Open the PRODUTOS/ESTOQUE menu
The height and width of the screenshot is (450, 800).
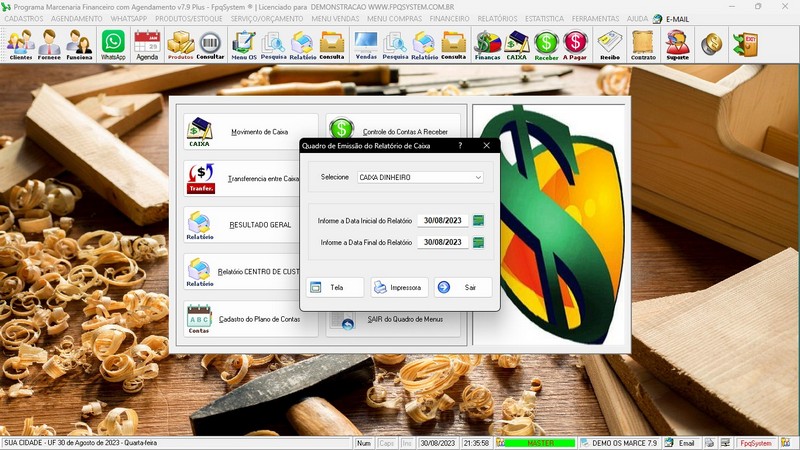(189, 18)
